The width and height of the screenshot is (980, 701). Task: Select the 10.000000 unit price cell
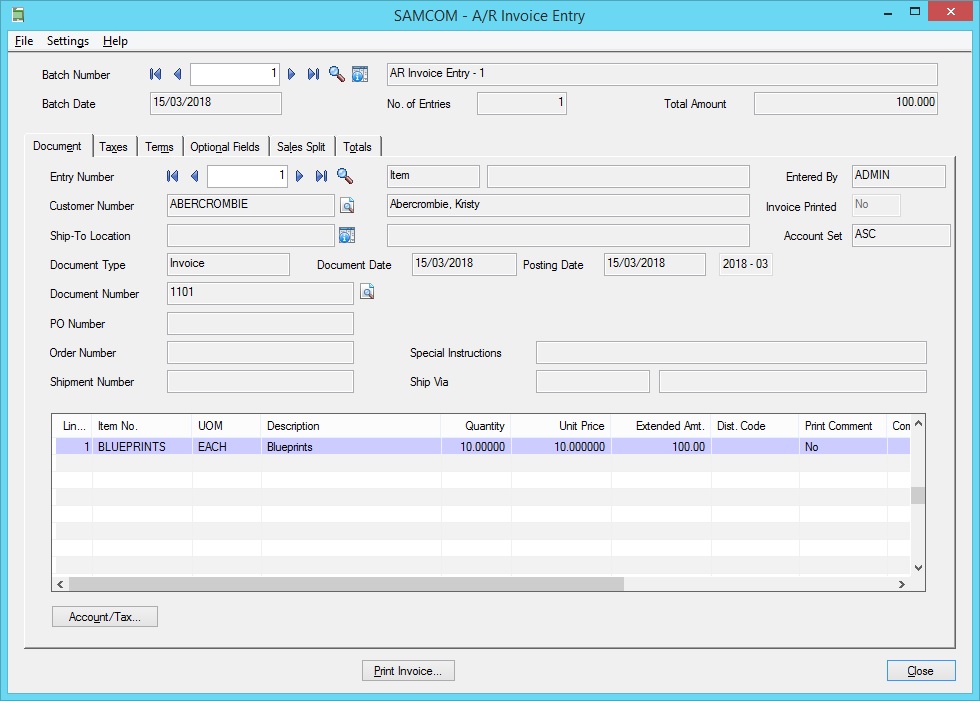tap(561, 447)
